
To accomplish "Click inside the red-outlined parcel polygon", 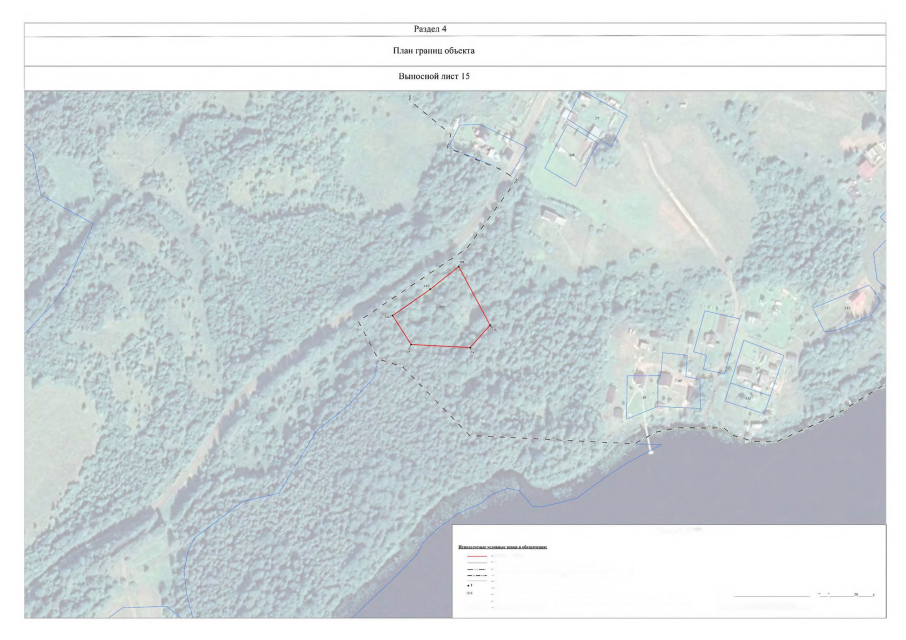I will [440, 315].
